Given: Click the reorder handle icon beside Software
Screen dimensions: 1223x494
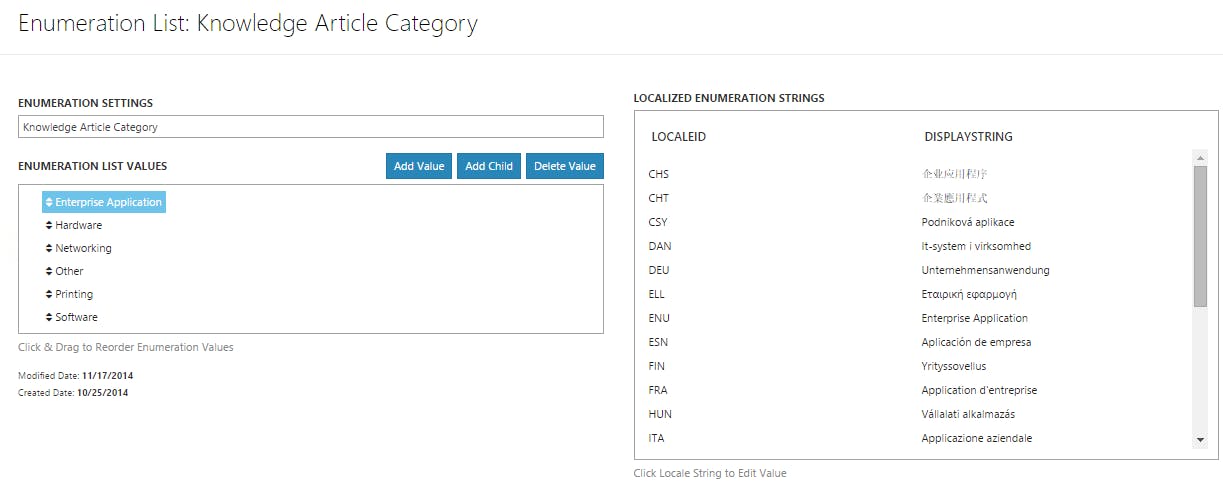Looking at the screenshot, I should click(49, 318).
